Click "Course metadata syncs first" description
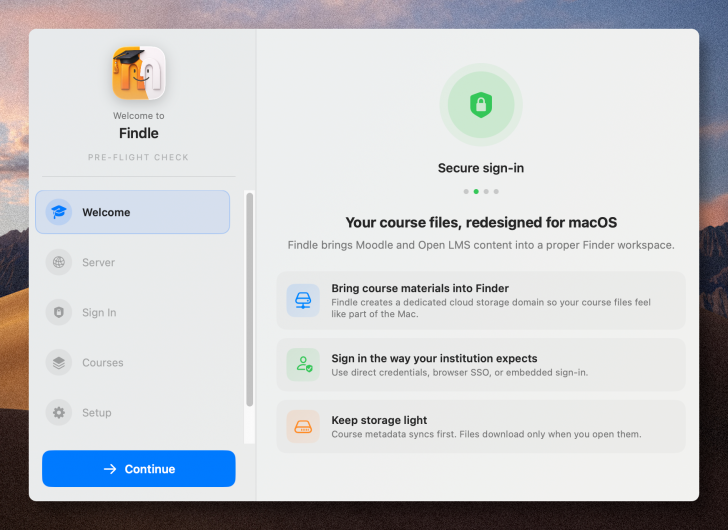This screenshot has height=530, width=728. tap(486, 434)
